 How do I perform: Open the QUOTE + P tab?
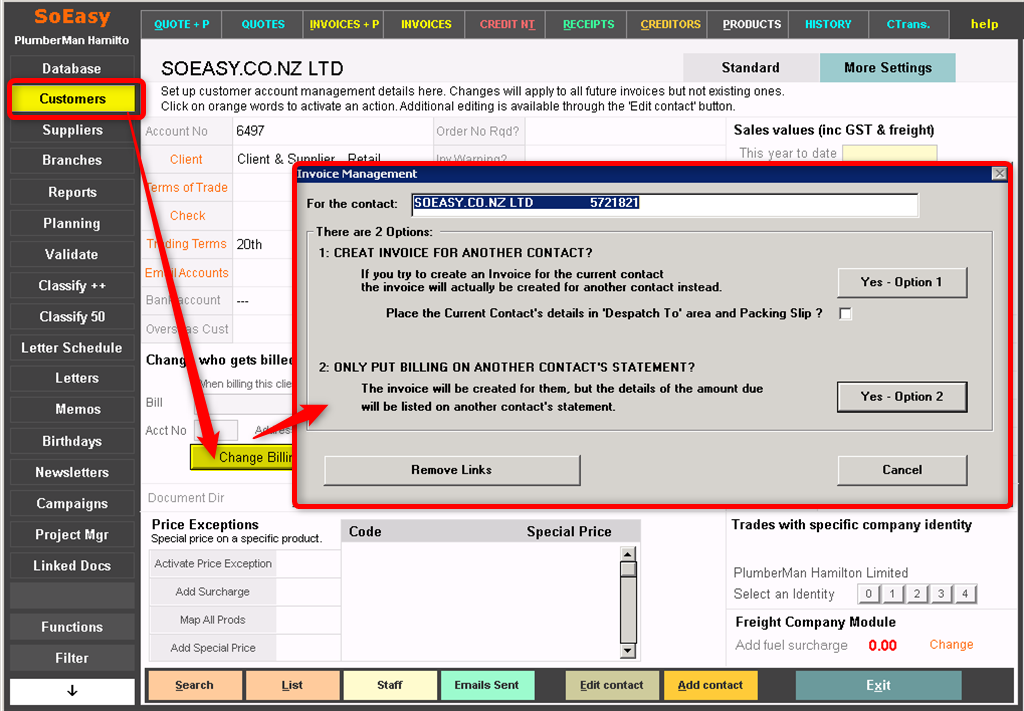(x=182, y=25)
